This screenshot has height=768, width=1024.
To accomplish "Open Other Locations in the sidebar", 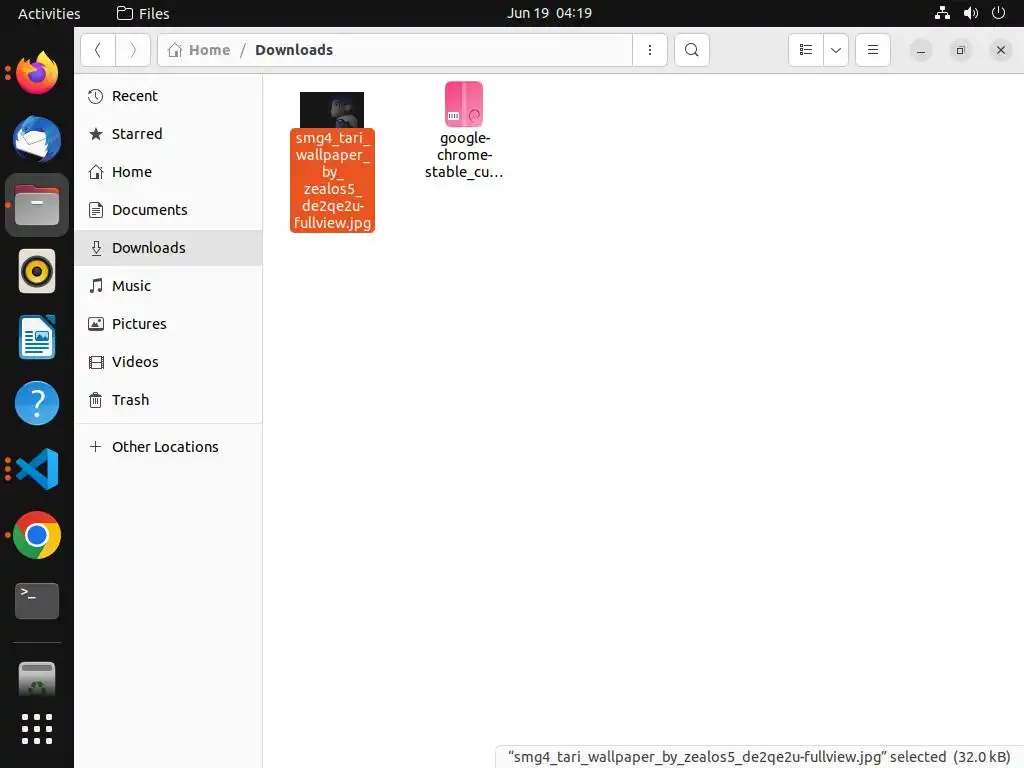I will pos(168,447).
